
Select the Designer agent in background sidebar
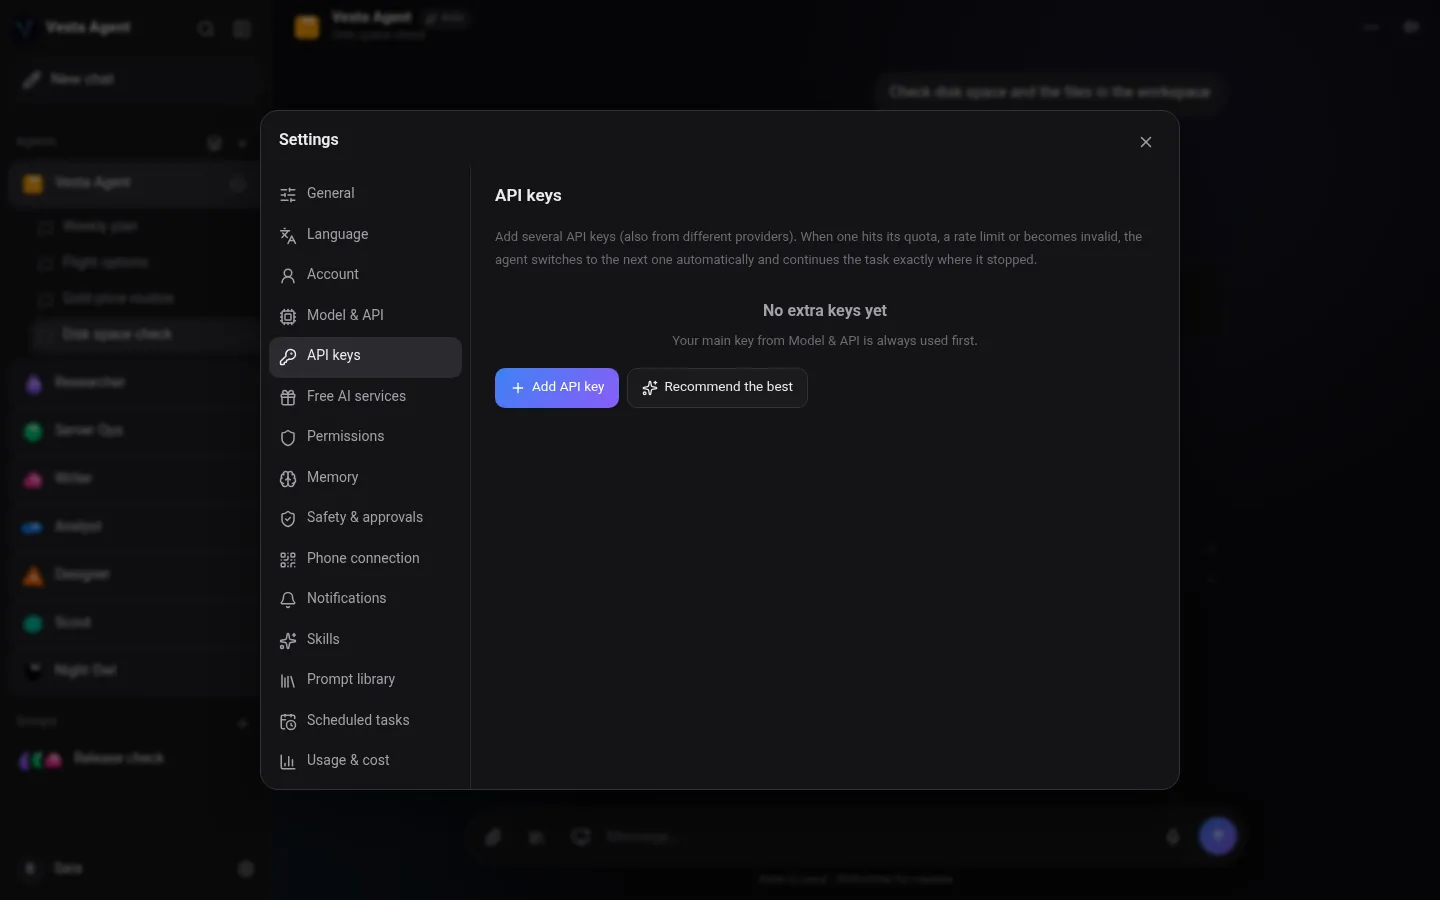135,575
